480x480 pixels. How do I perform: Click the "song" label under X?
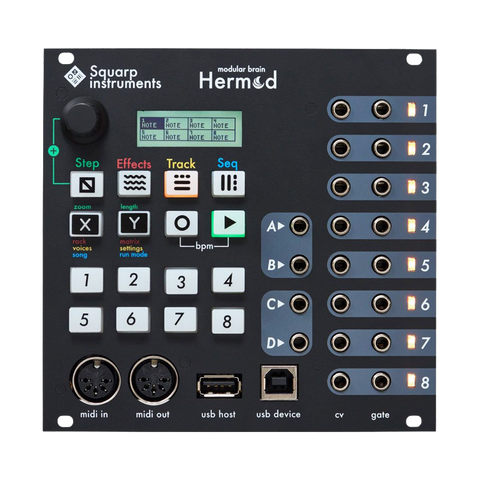pos(80,255)
